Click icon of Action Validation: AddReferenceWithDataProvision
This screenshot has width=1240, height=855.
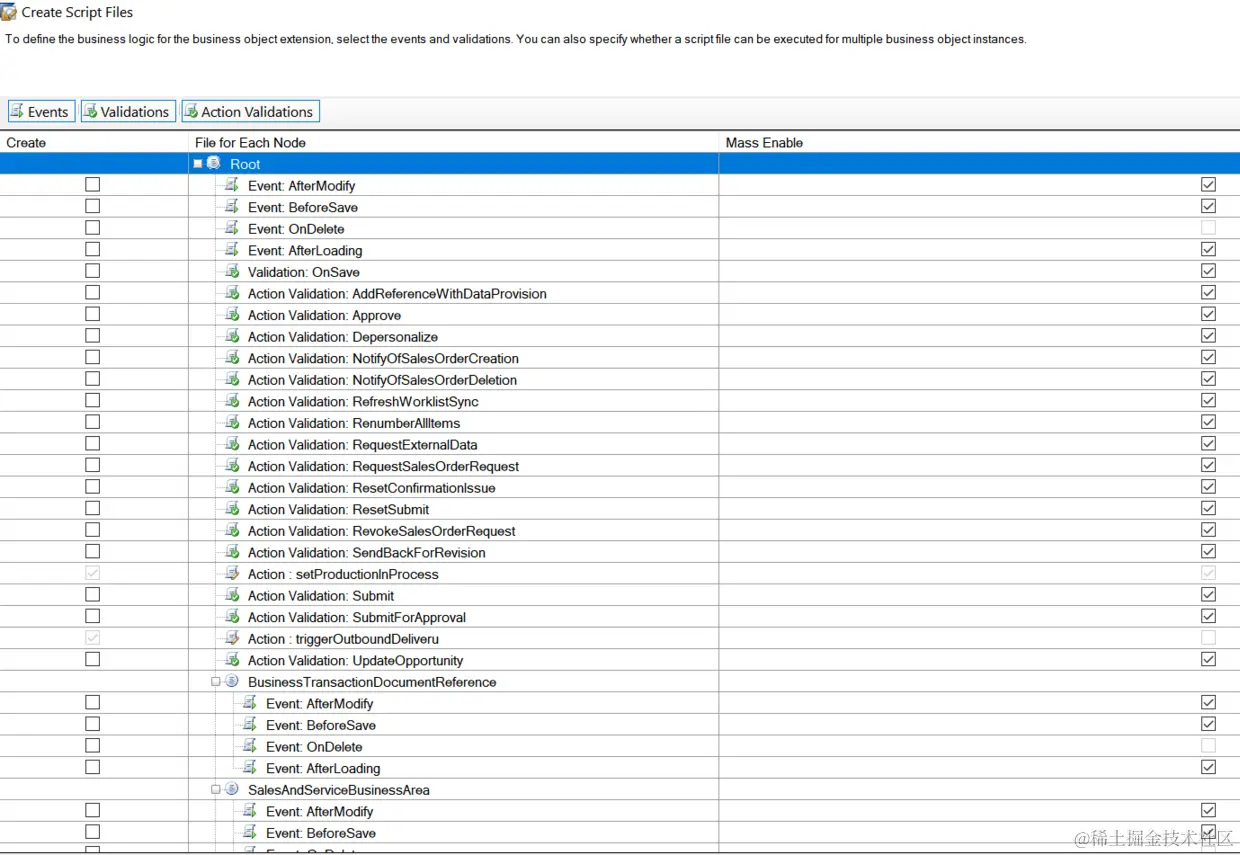(232, 293)
